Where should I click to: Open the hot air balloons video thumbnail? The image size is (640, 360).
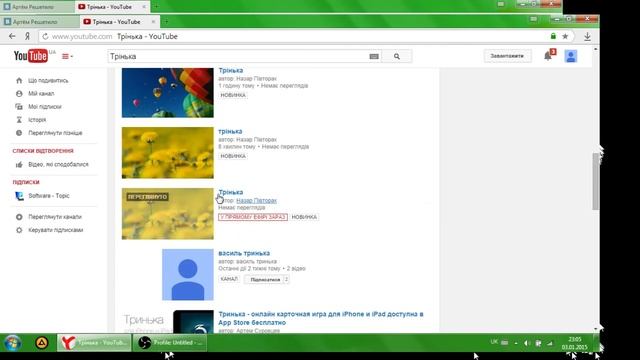(x=167, y=93)
